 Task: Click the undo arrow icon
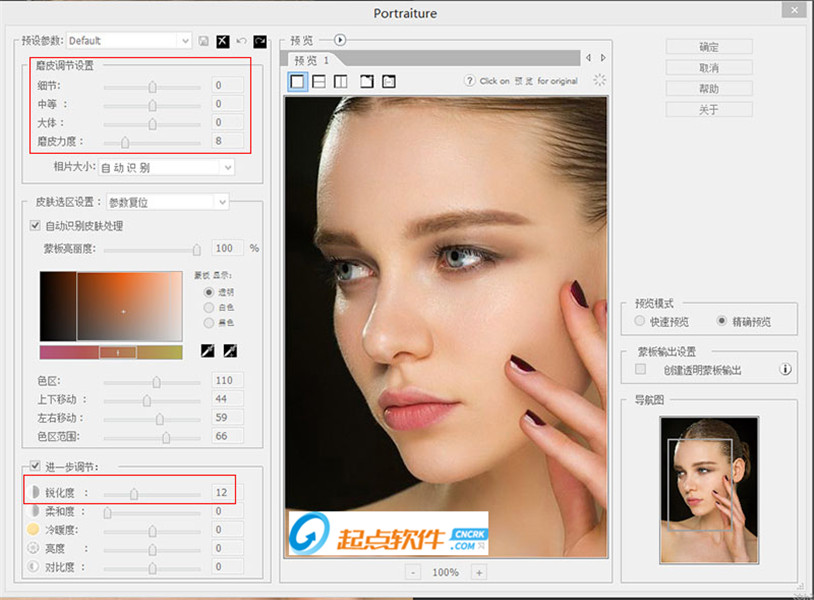coord(241,41)
